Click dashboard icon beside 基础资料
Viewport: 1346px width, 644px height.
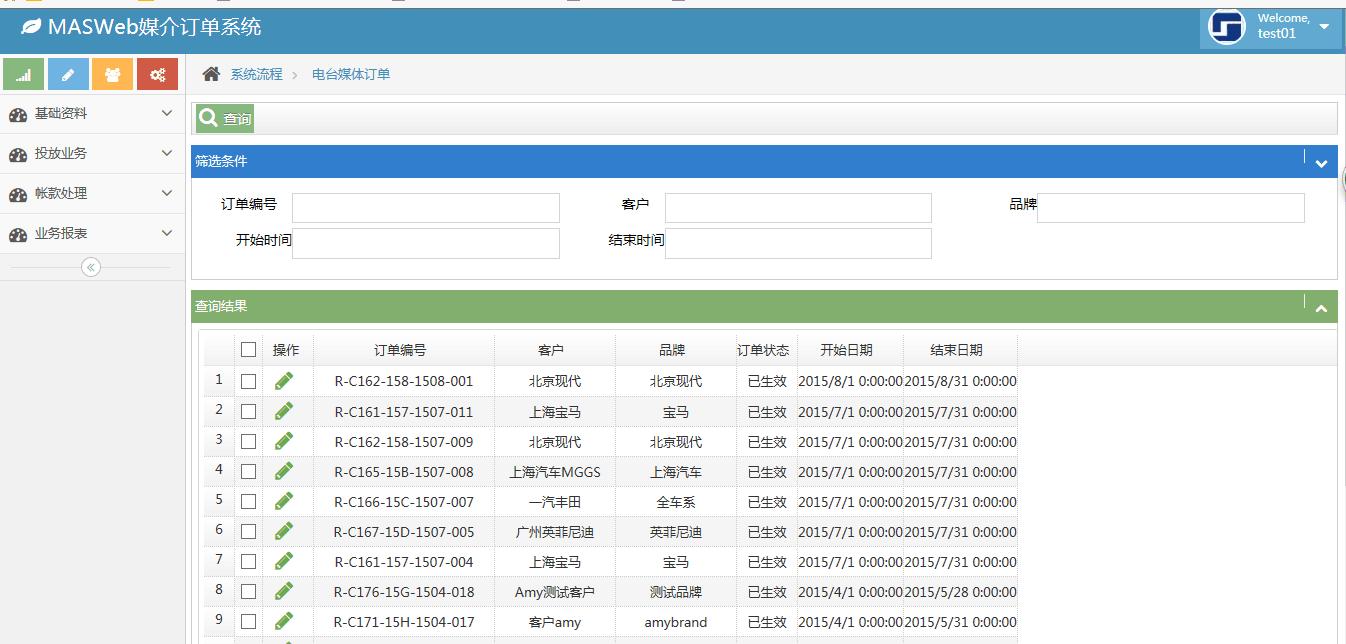click(x=18, y=114)
